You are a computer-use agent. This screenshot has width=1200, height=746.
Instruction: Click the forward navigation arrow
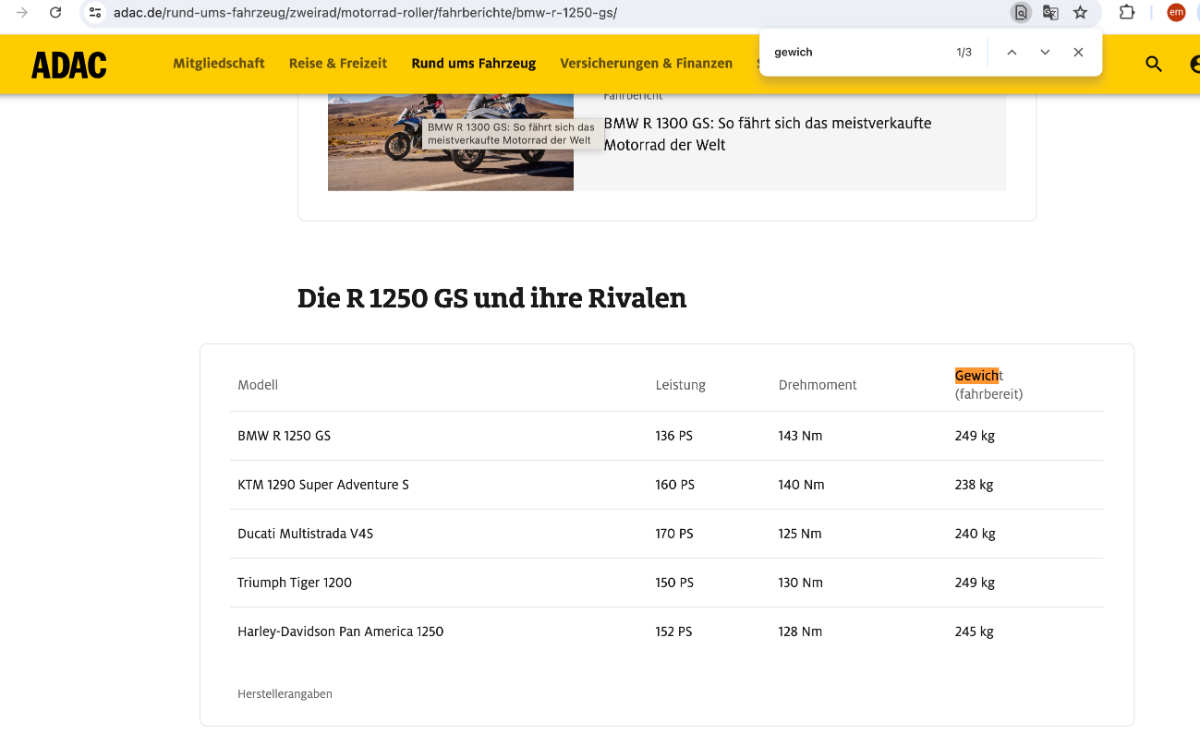pos(22,13)
